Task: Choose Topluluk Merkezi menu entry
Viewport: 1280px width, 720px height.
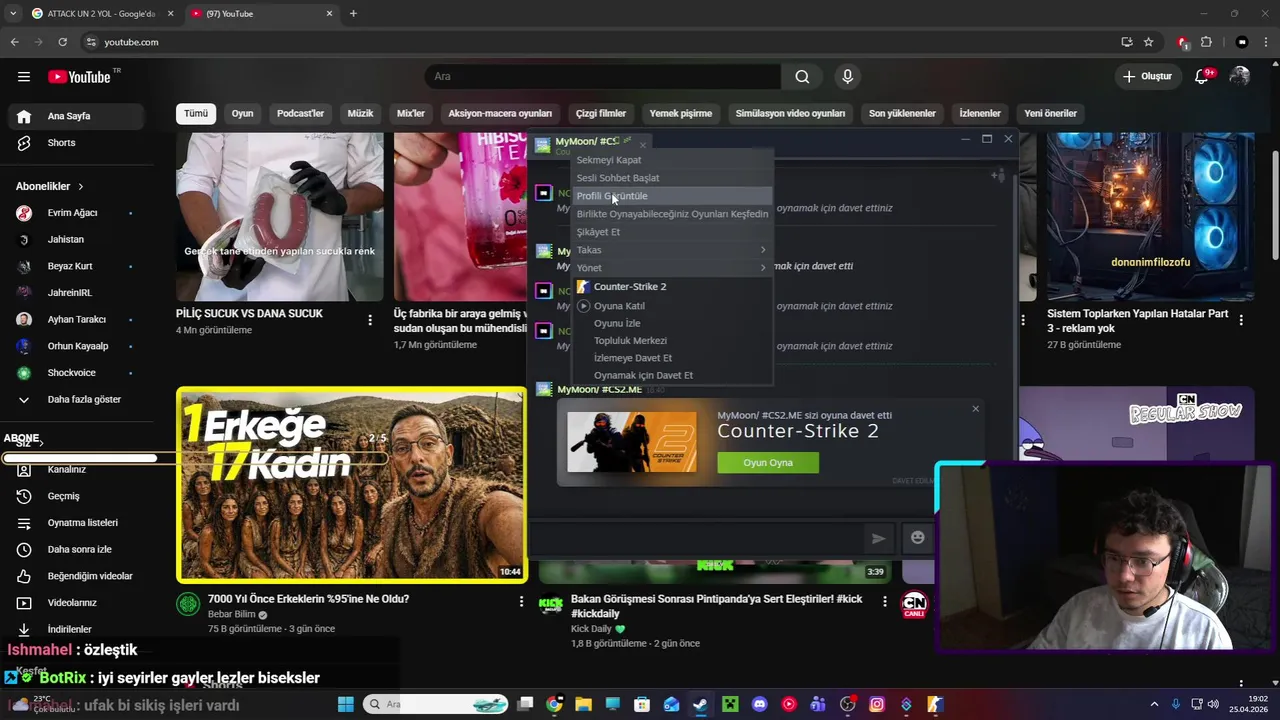Action: [x=673, y=341]
